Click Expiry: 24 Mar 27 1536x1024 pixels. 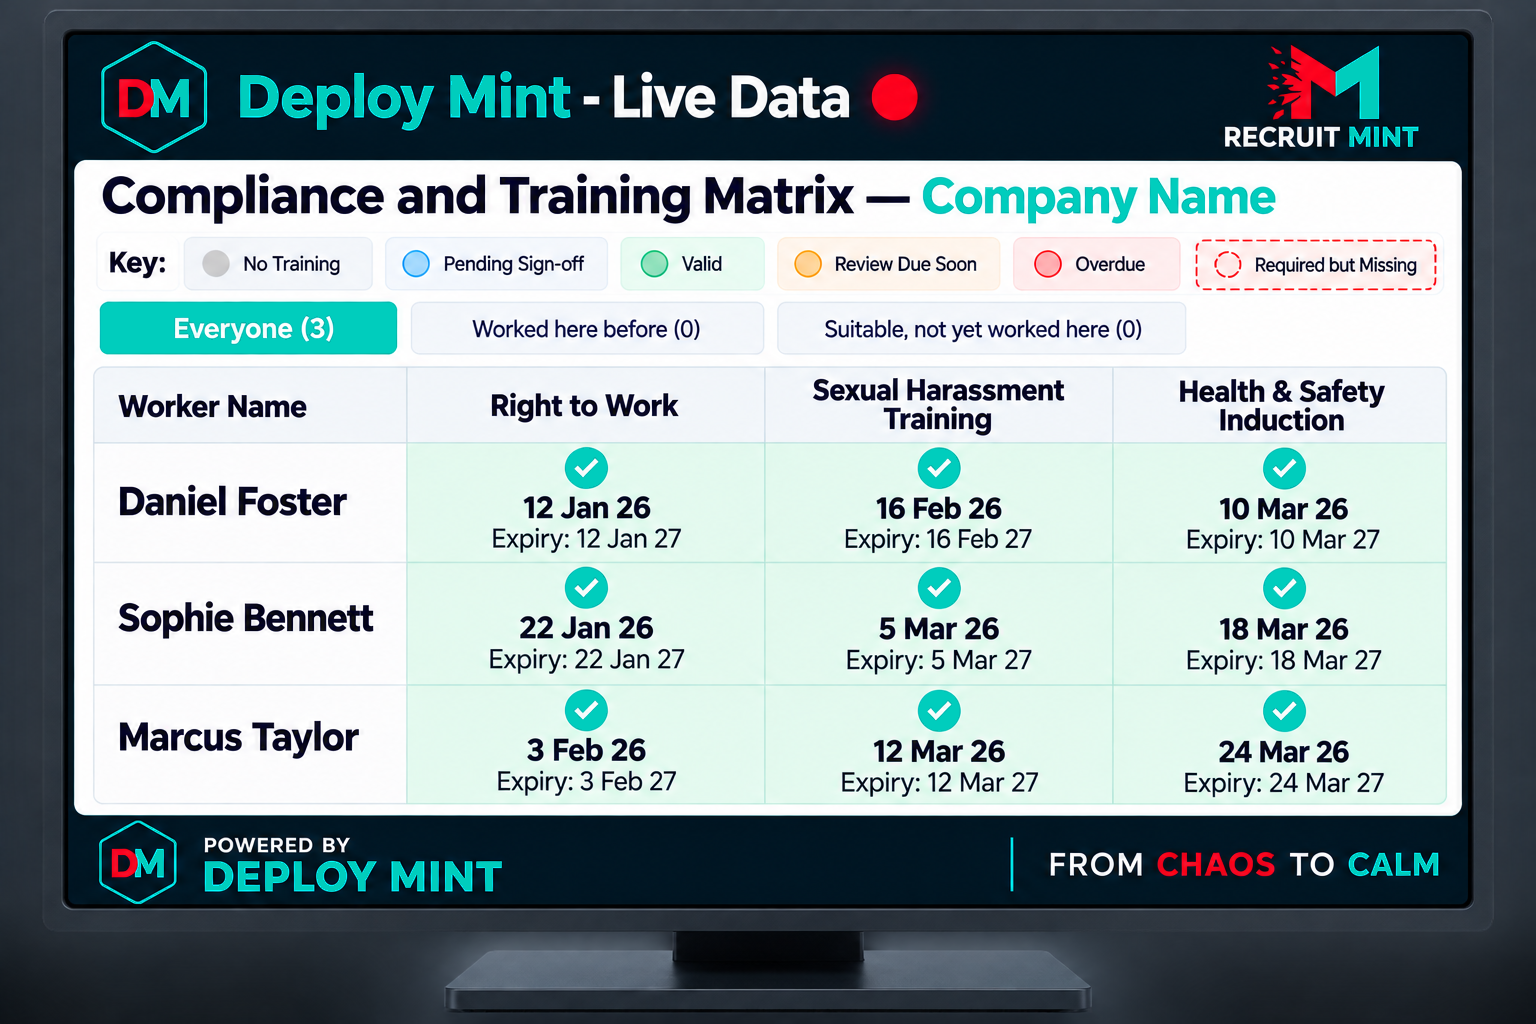(x=1284, y=783)
